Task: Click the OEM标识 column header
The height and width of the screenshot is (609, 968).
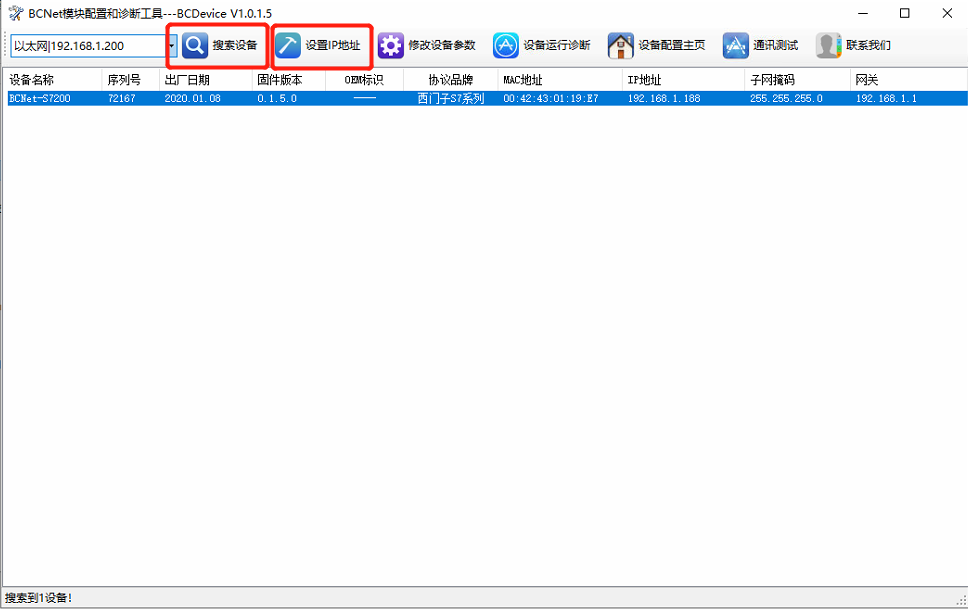Action: click(x=364, y=80)
